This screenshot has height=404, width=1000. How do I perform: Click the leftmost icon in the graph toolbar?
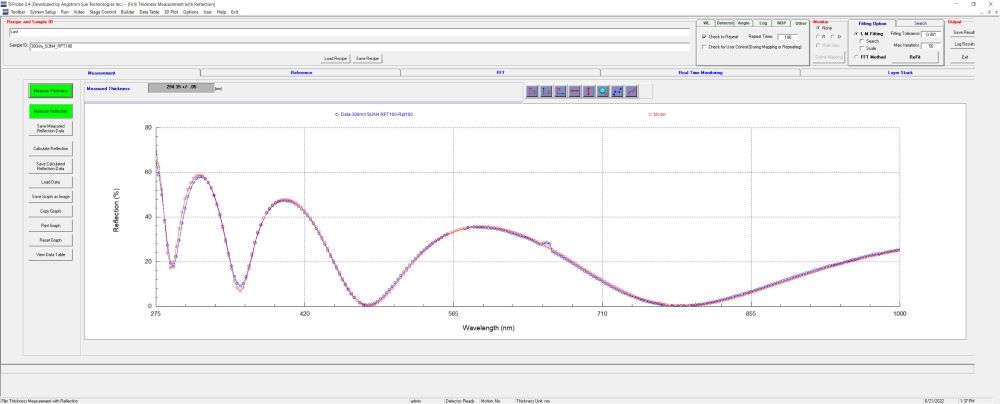[532, 91]
